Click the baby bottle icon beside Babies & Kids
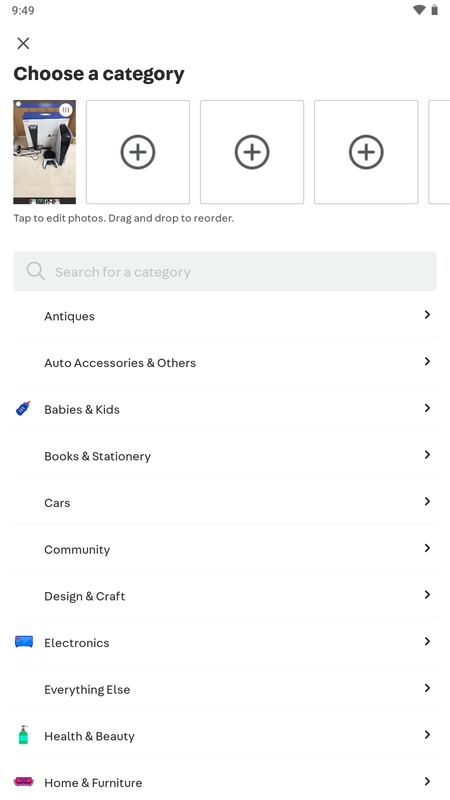 click(x=23, y=409)
